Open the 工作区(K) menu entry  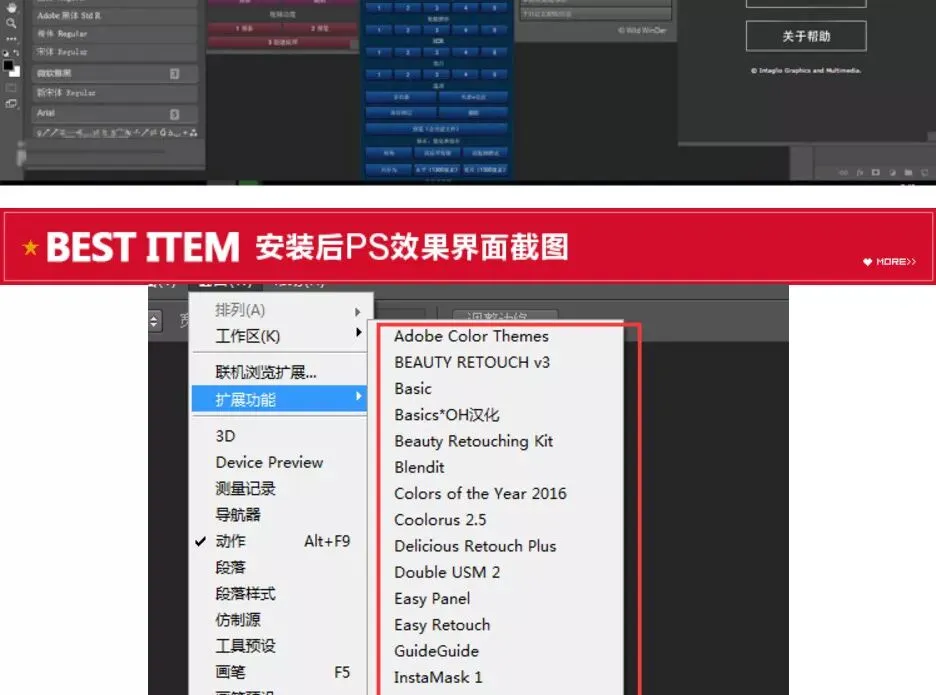[279, 336]
